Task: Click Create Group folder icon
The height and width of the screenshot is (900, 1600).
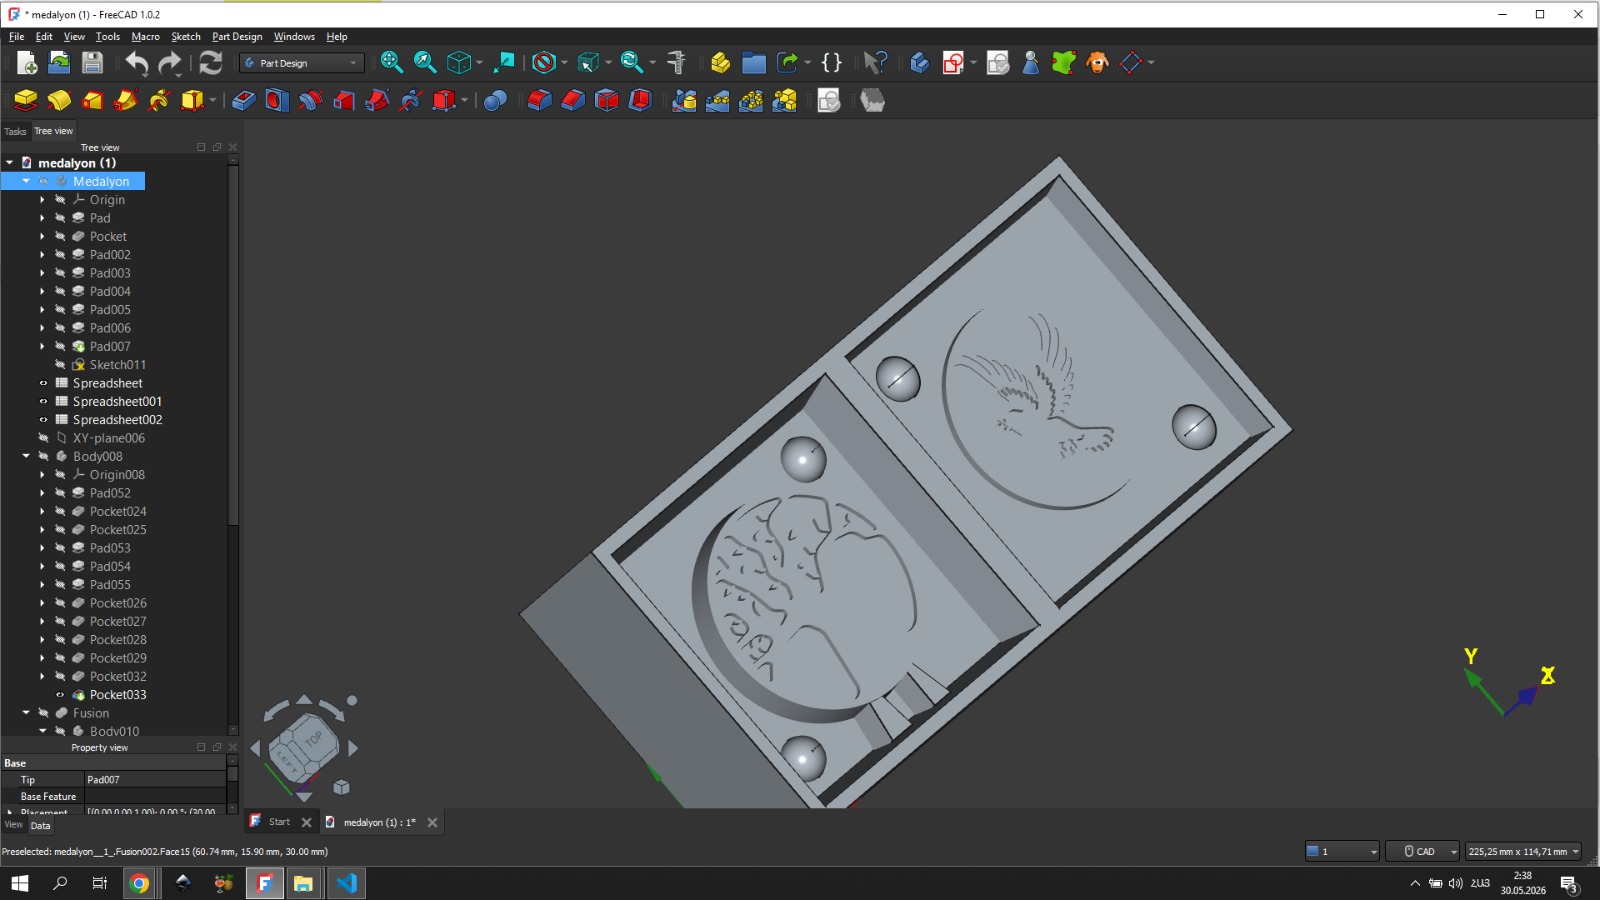Action: coord(754,63)
